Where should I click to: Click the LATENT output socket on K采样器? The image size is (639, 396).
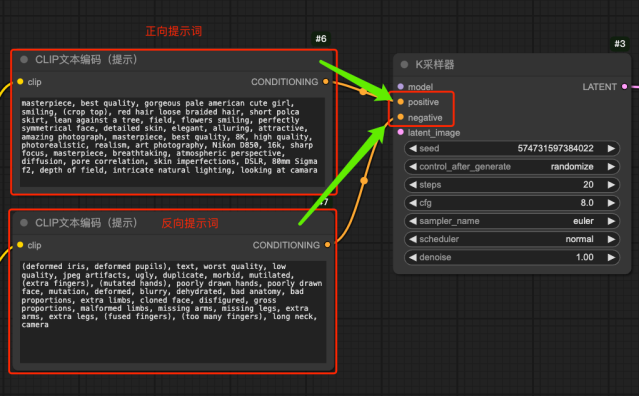(624, 86)
